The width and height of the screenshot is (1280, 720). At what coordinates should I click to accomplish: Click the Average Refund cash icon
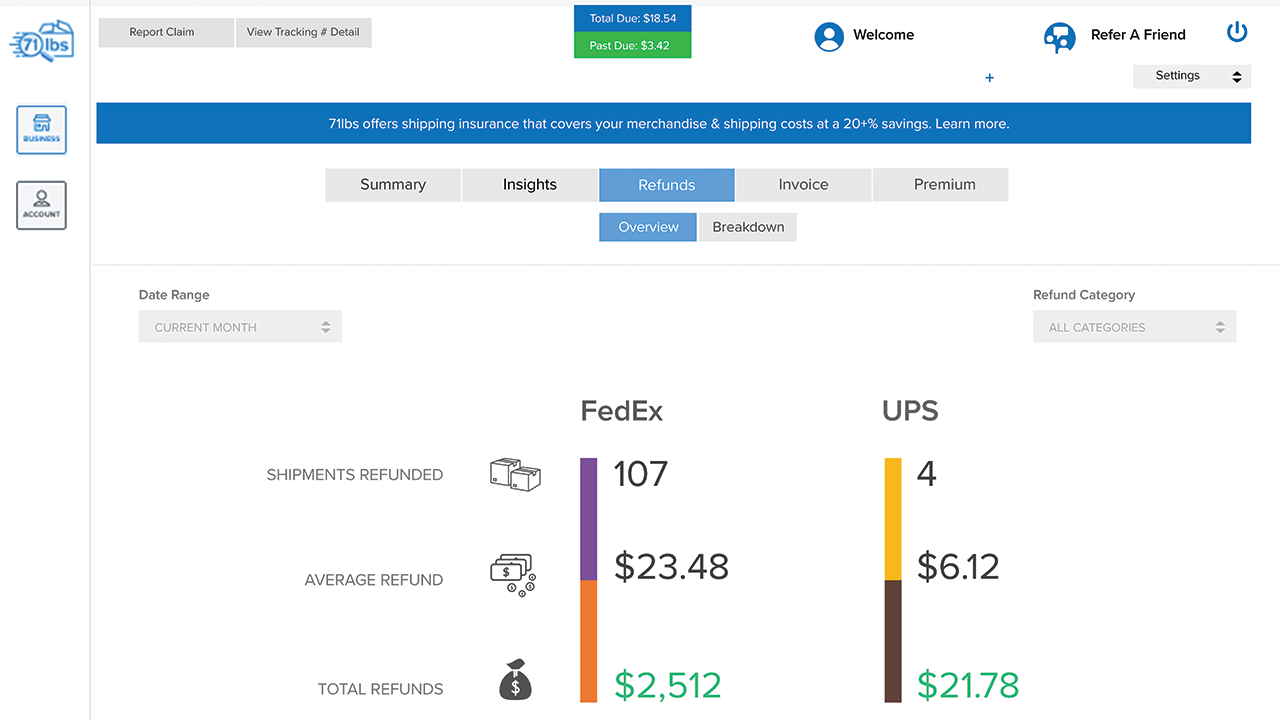pos(513,577)
